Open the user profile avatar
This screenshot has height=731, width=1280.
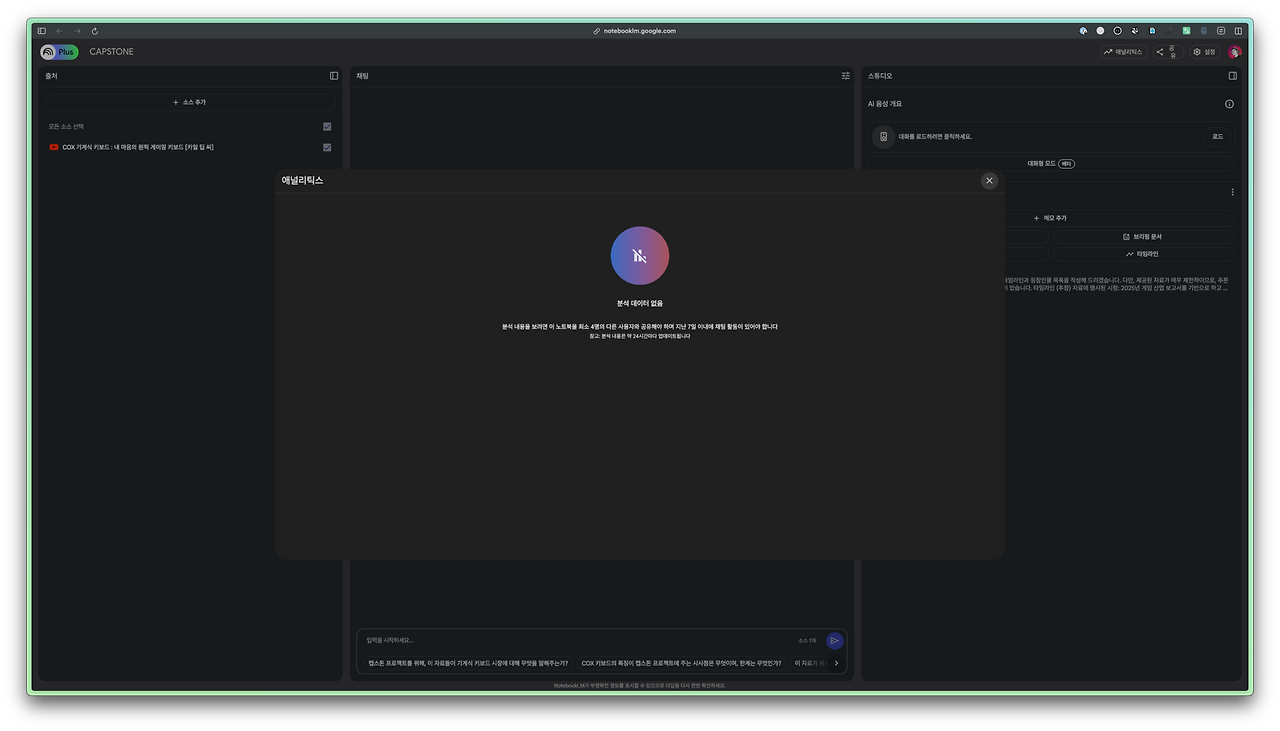(1235, 52)
